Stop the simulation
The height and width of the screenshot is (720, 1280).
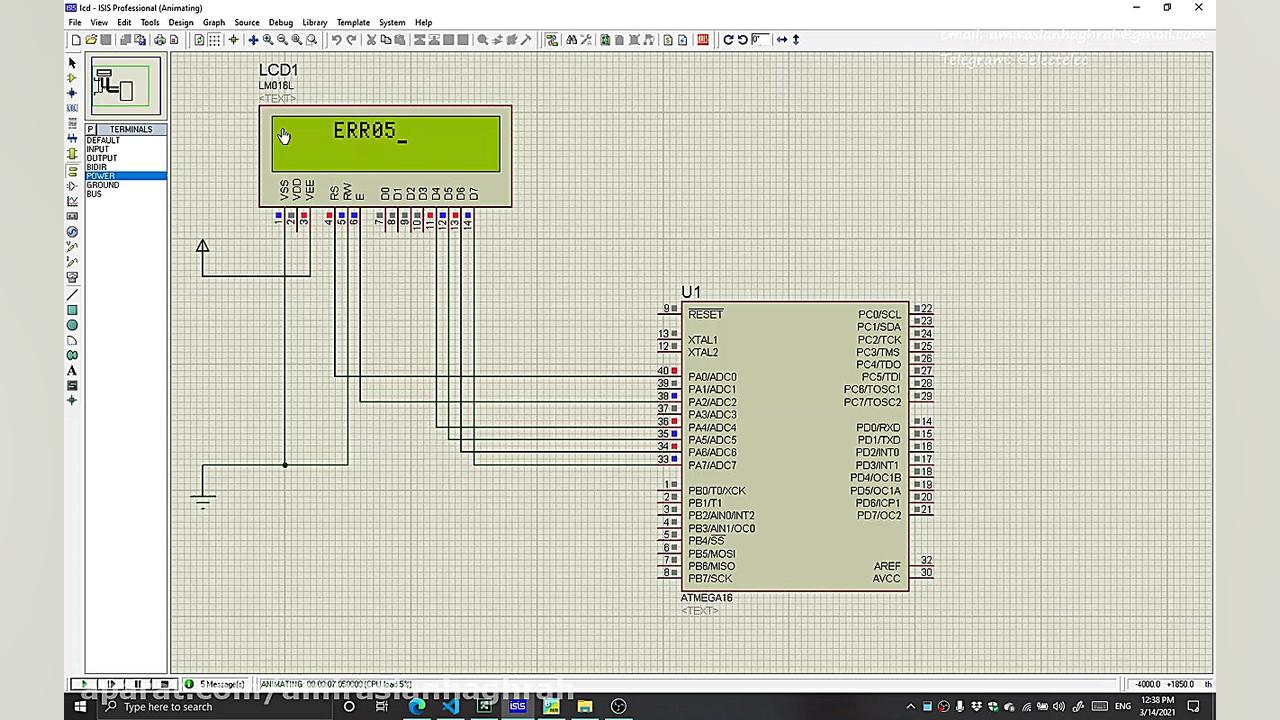165,684
